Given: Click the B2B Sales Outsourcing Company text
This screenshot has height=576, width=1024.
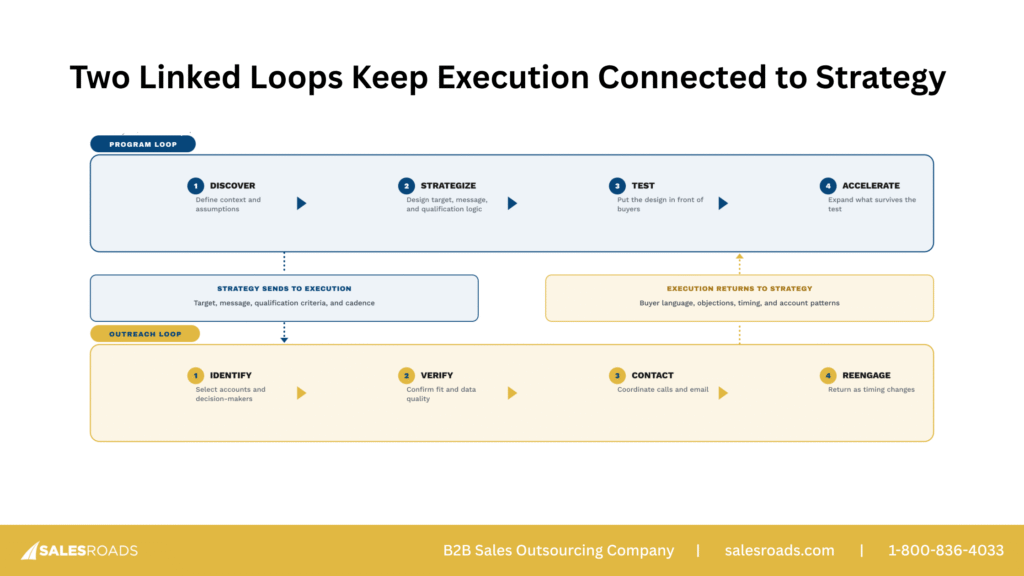Looking at the screenshot, I should [558, 551].
